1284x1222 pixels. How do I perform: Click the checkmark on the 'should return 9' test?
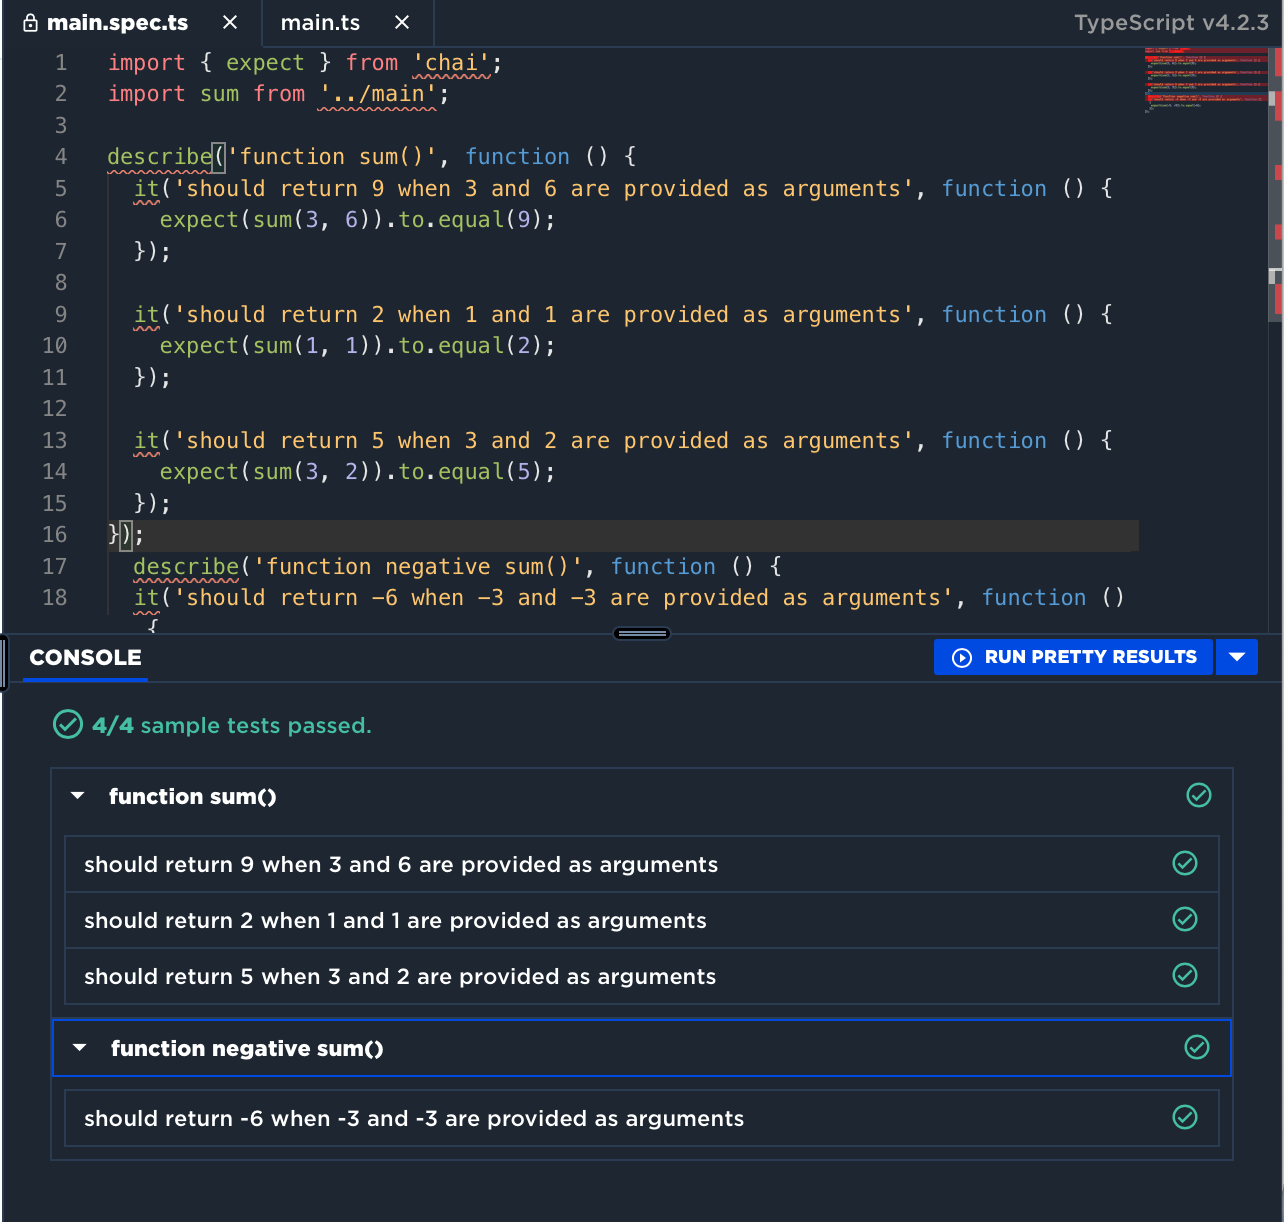1185,863
